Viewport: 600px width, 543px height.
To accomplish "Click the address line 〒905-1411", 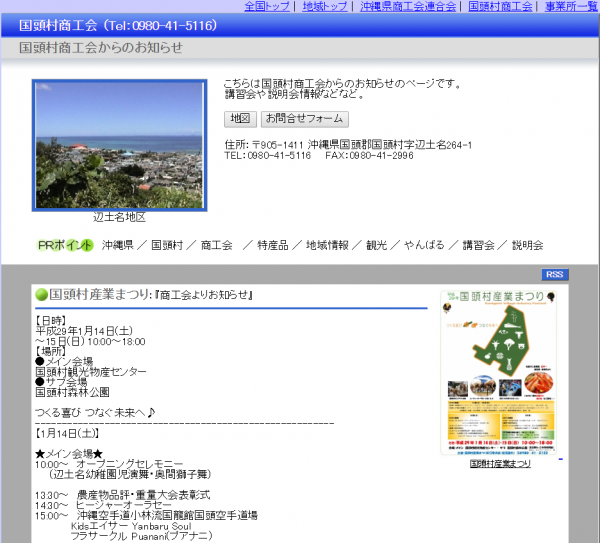I will [348, 145].
